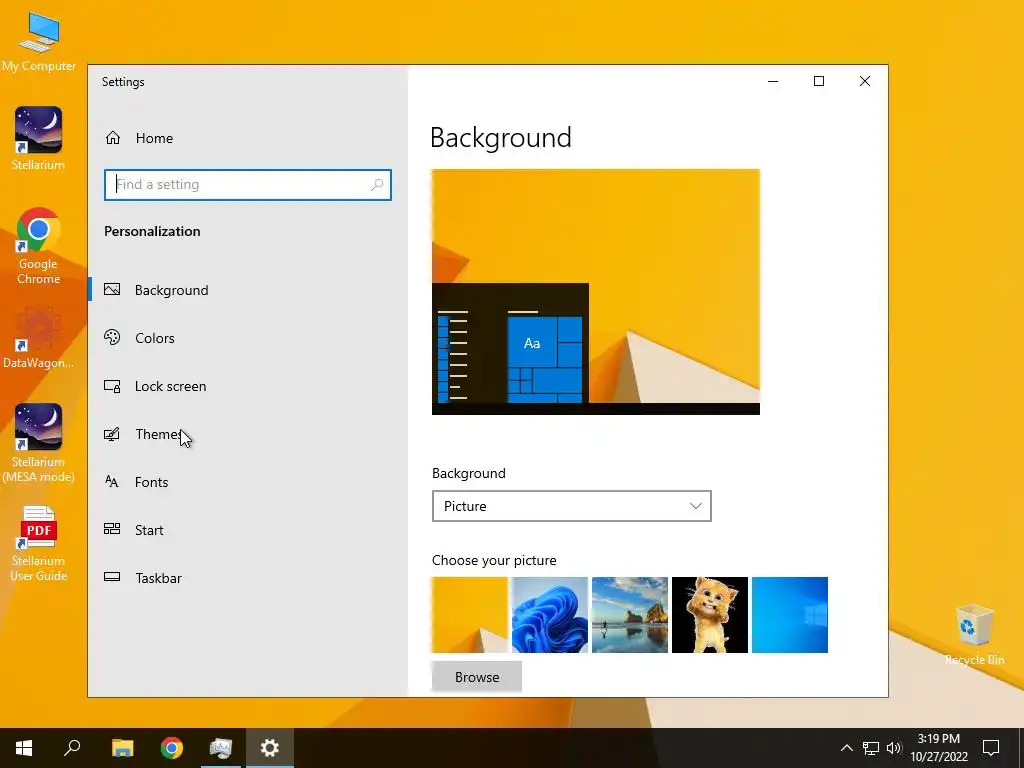Minimize the Settings window

773,81
